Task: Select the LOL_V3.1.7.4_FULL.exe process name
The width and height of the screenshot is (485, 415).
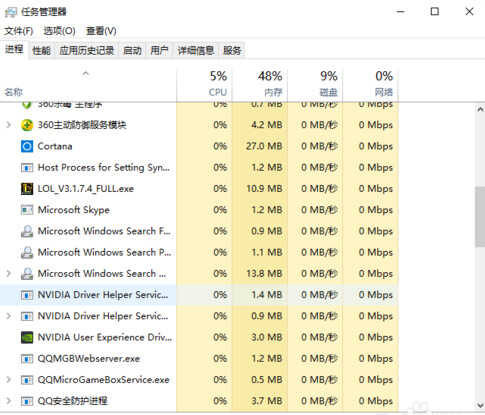Action: coord(86,189)
